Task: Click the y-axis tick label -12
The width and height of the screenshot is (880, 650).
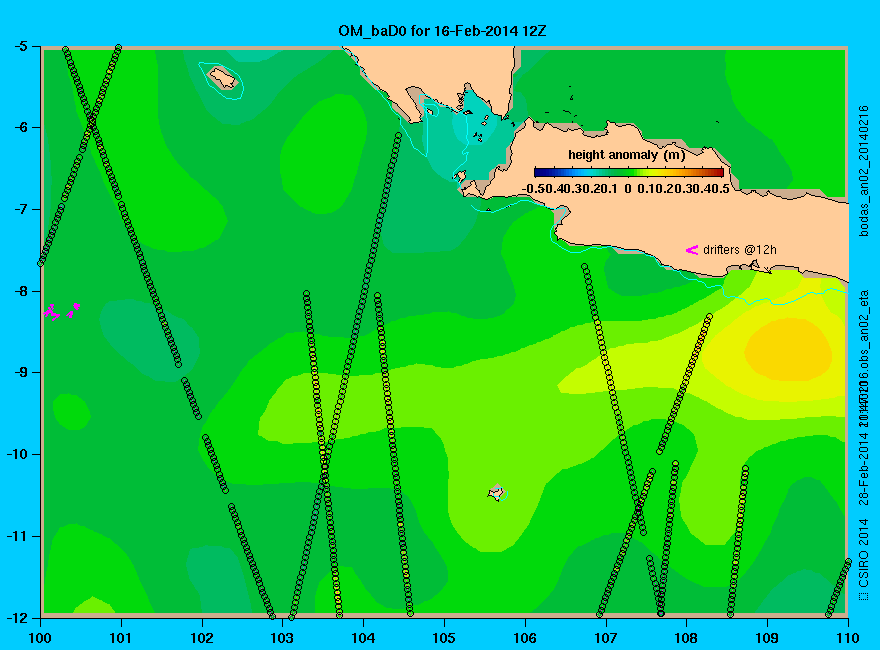Action: [18, 617]
